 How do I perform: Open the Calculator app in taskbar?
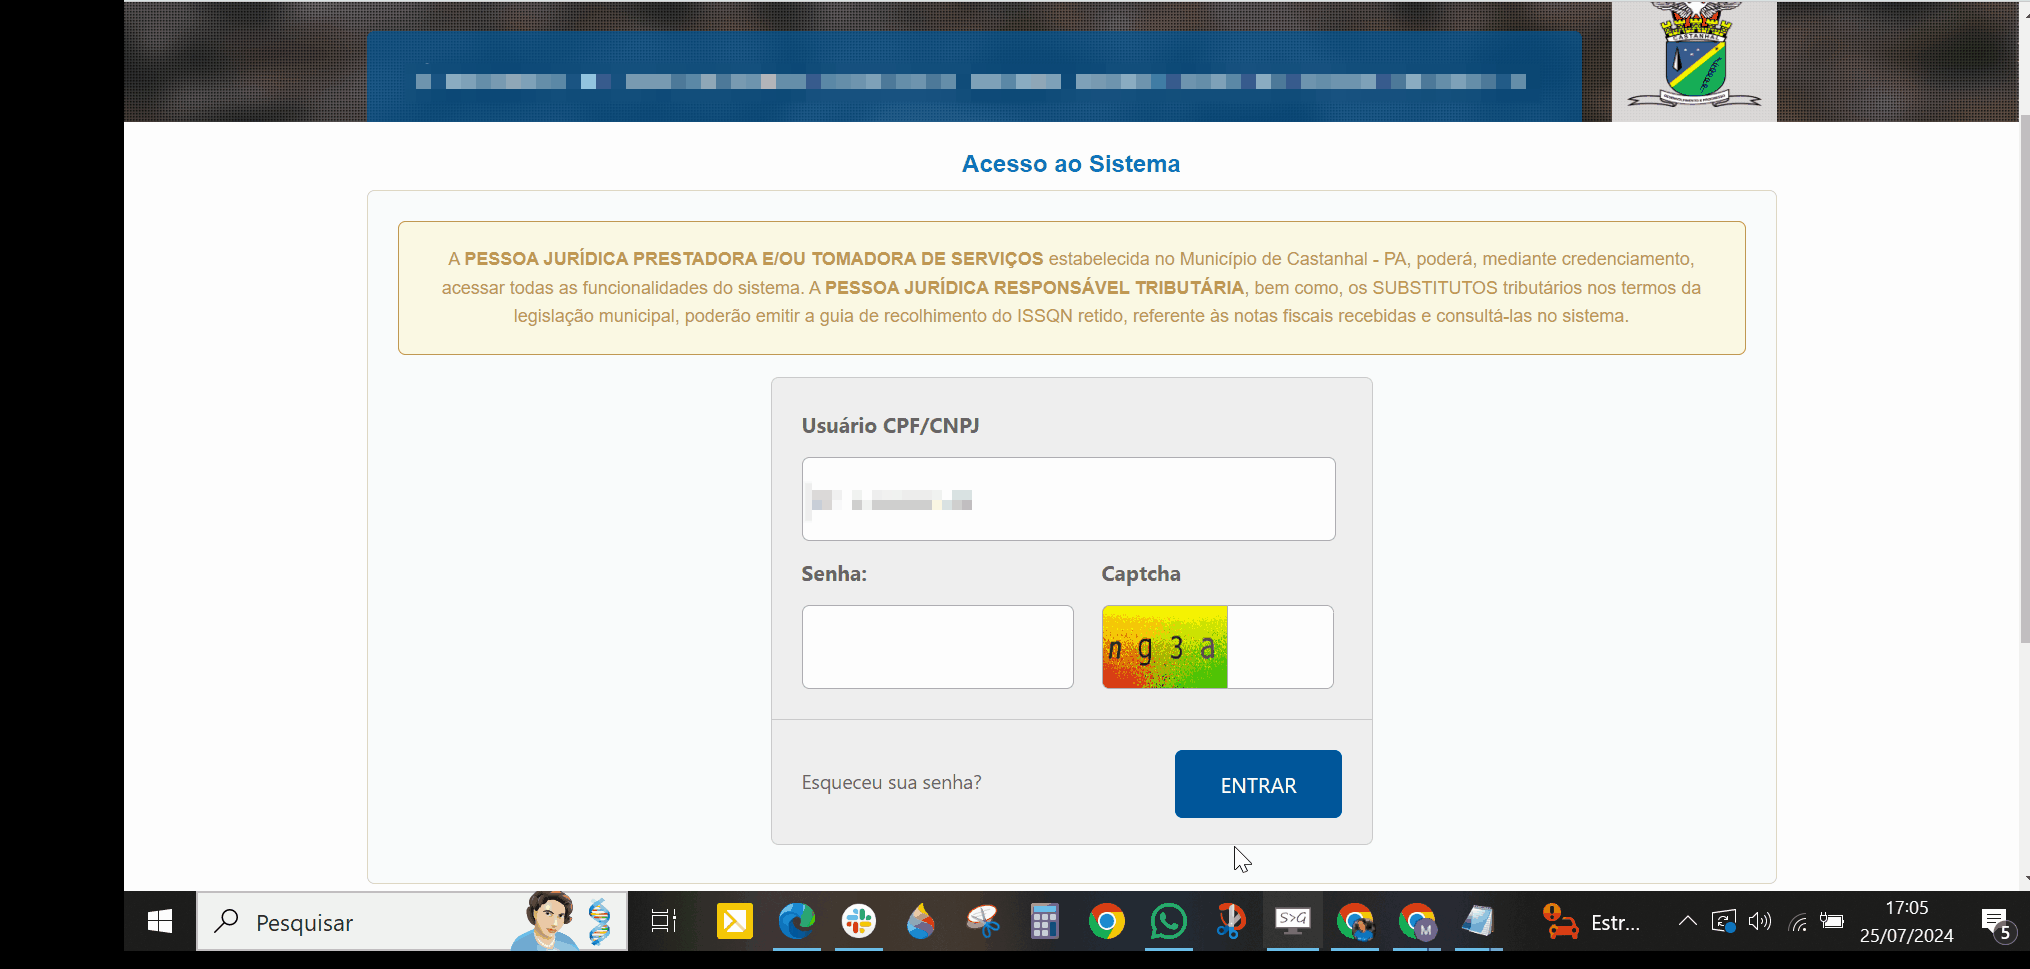coord(1044,921)
